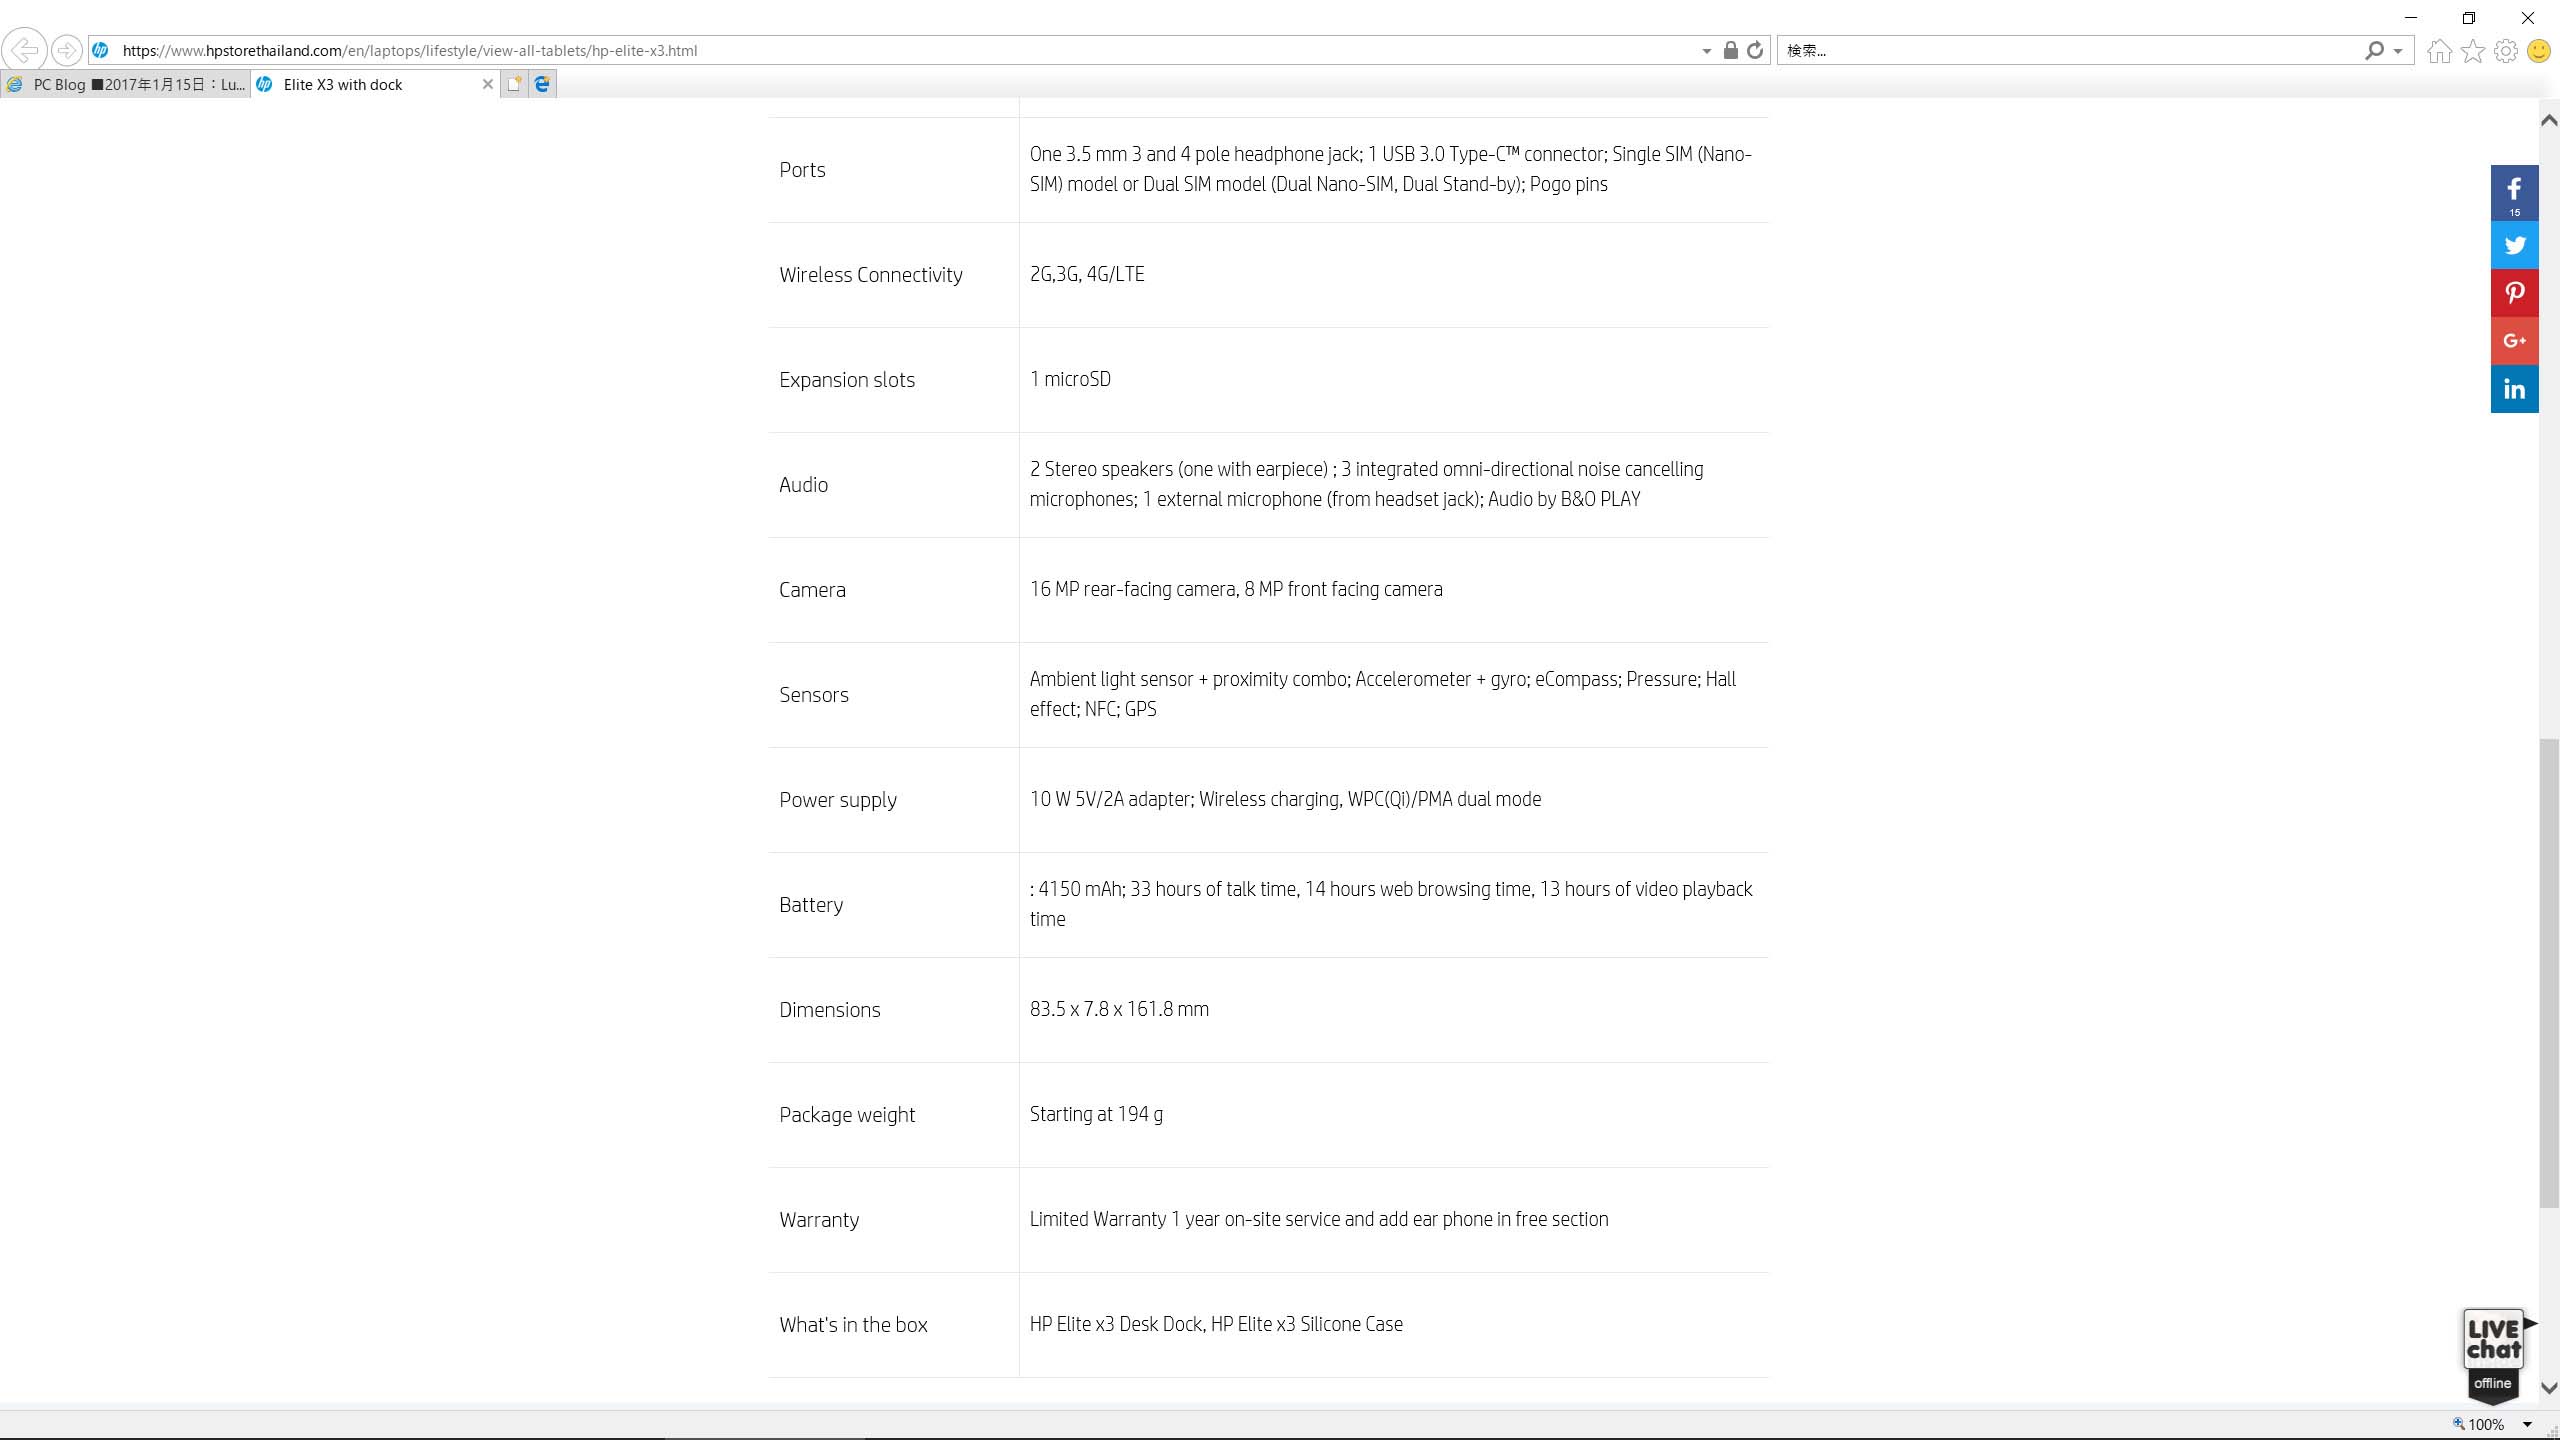Click the 100% zoom indicator
The width and height of the screenshot is (2560, 1440).
point(2479,1424)
